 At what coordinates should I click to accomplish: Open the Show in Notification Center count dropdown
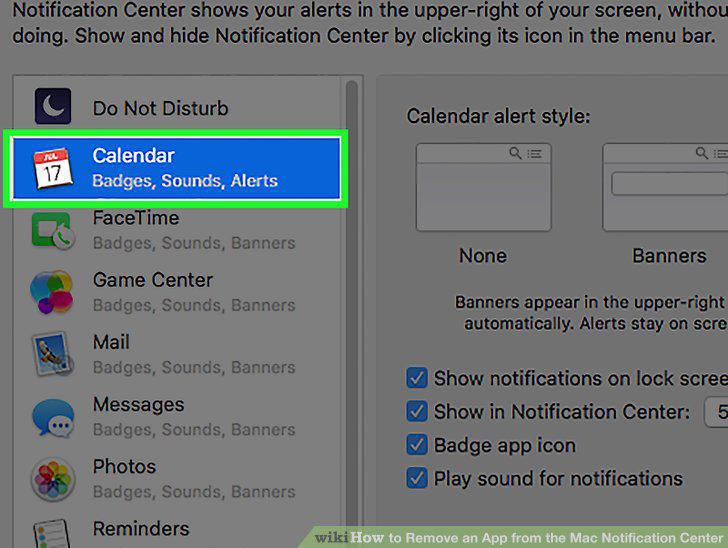coord(716,412)
